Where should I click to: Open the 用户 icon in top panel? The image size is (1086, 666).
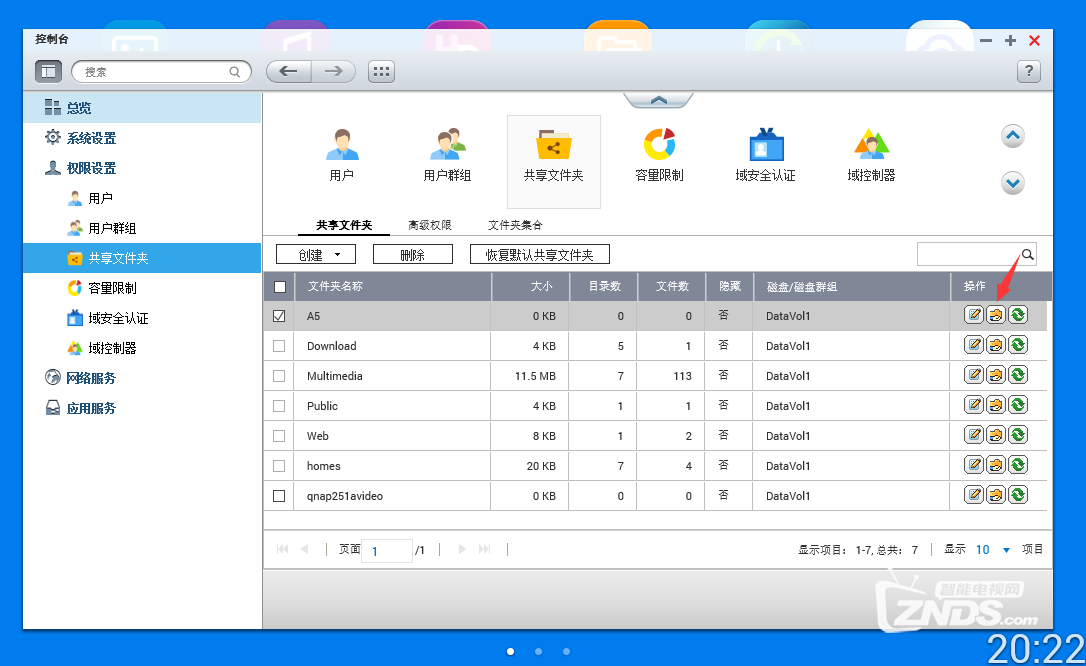click(341, 155)
